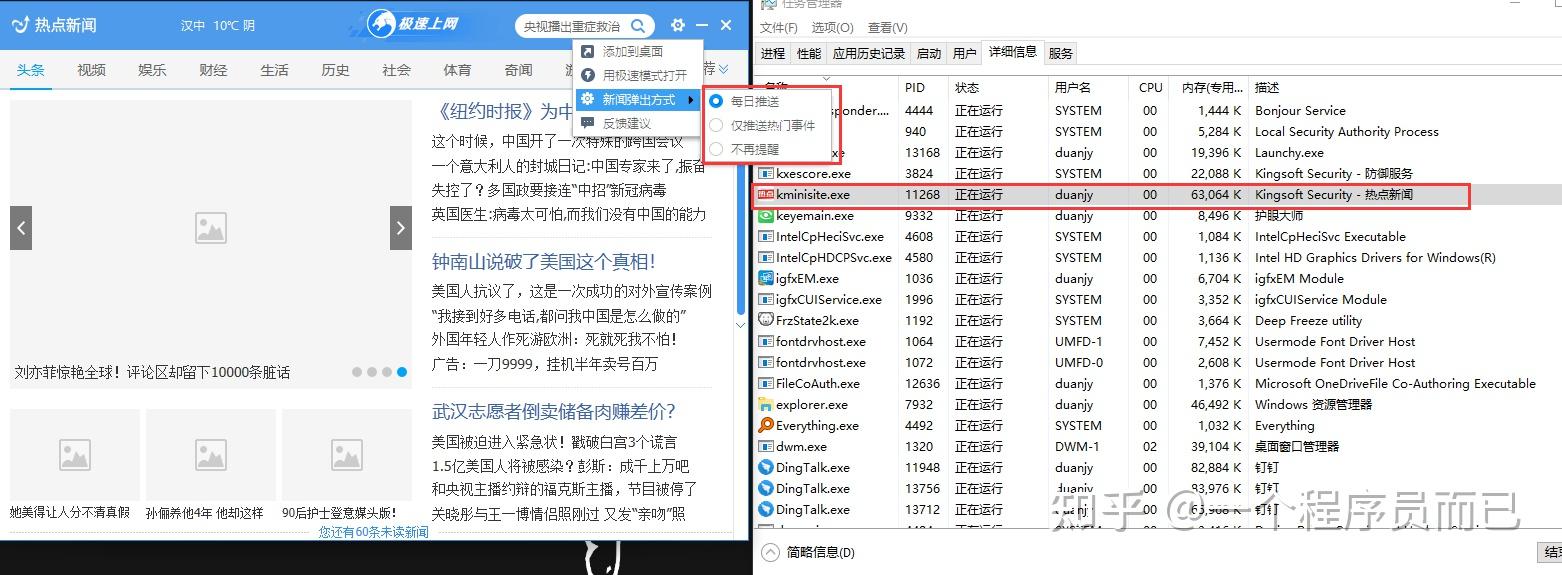Open article 英国医生:病毒太可怕

[569, 214]
